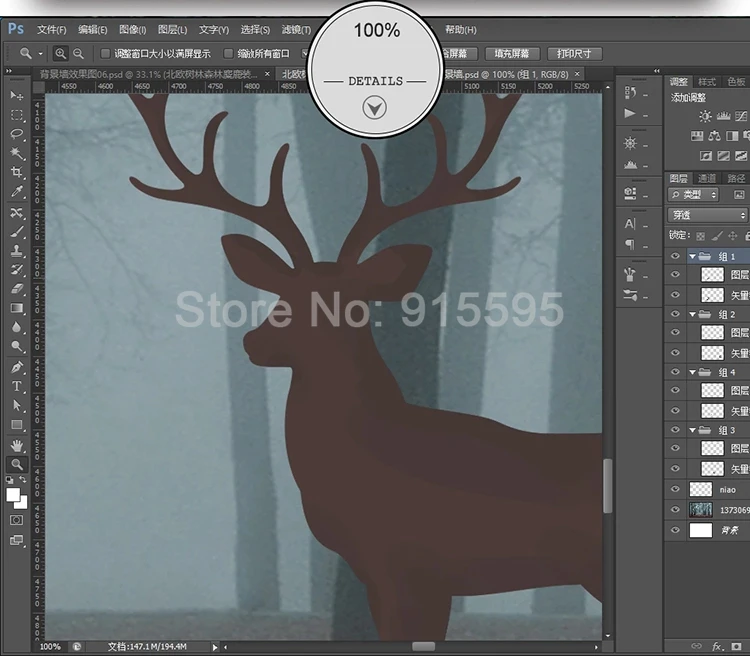Collapse the 组 4 group
This screenshot has height=666, width=750.
point(692,372)
